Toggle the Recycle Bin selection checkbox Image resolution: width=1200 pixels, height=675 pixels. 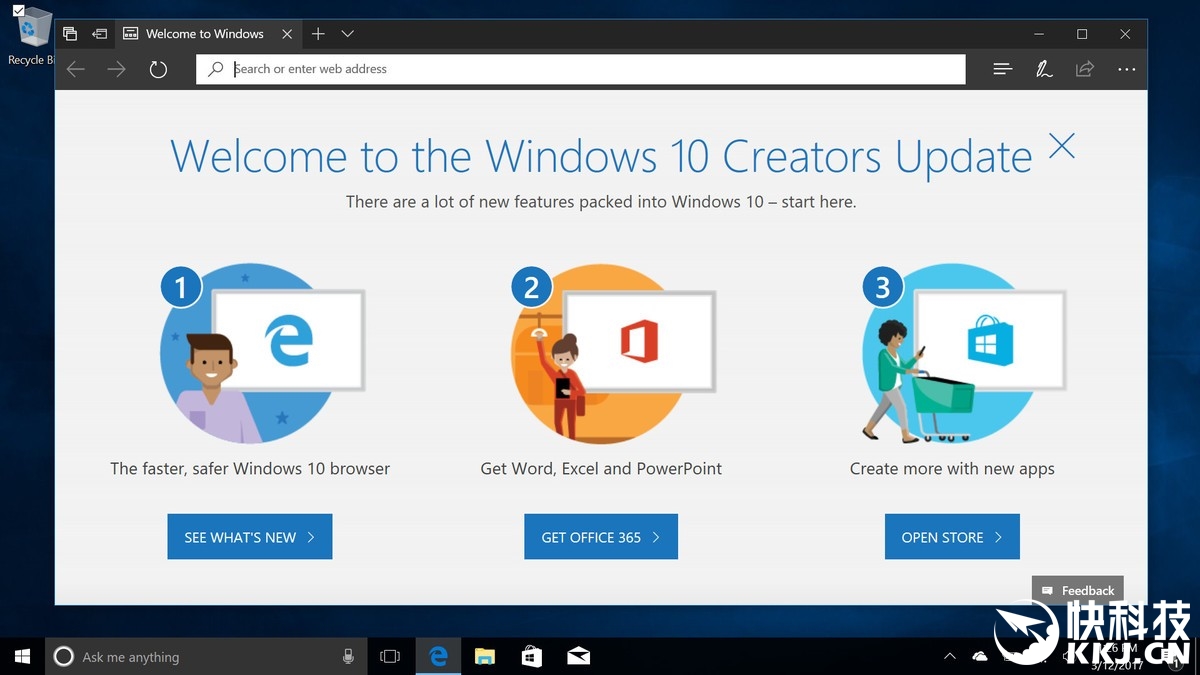18,11
